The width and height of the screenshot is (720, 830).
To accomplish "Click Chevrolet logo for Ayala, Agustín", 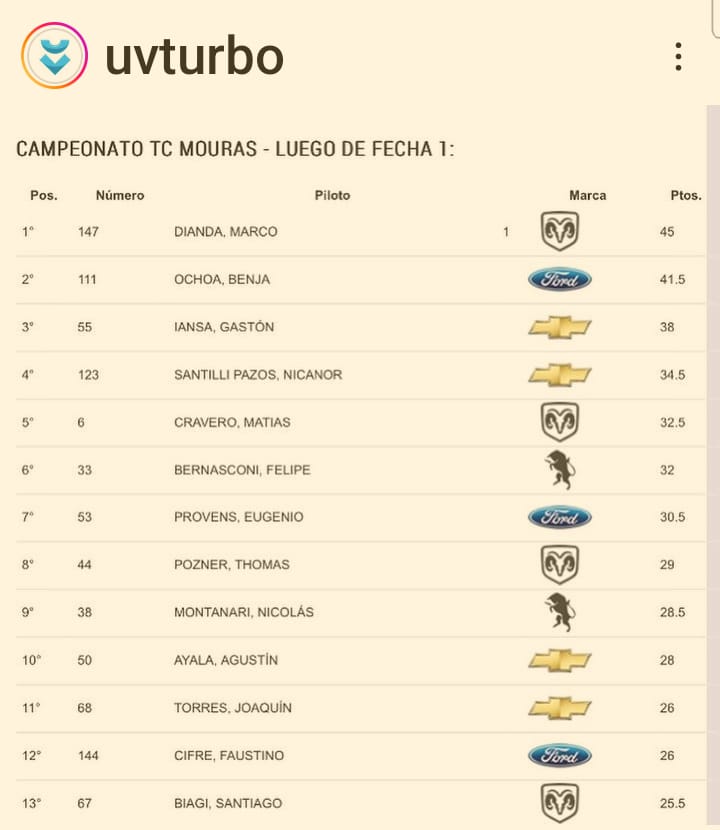I will 560,660.
